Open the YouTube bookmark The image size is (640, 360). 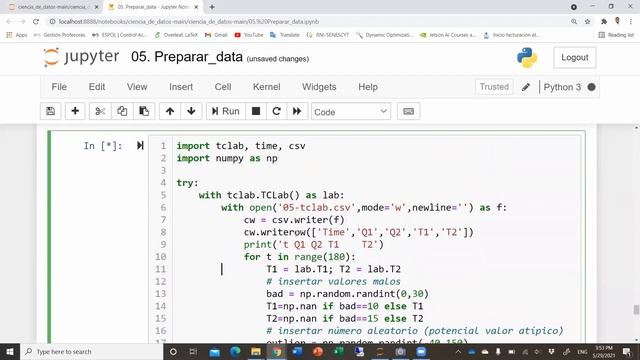click(249, 35)
